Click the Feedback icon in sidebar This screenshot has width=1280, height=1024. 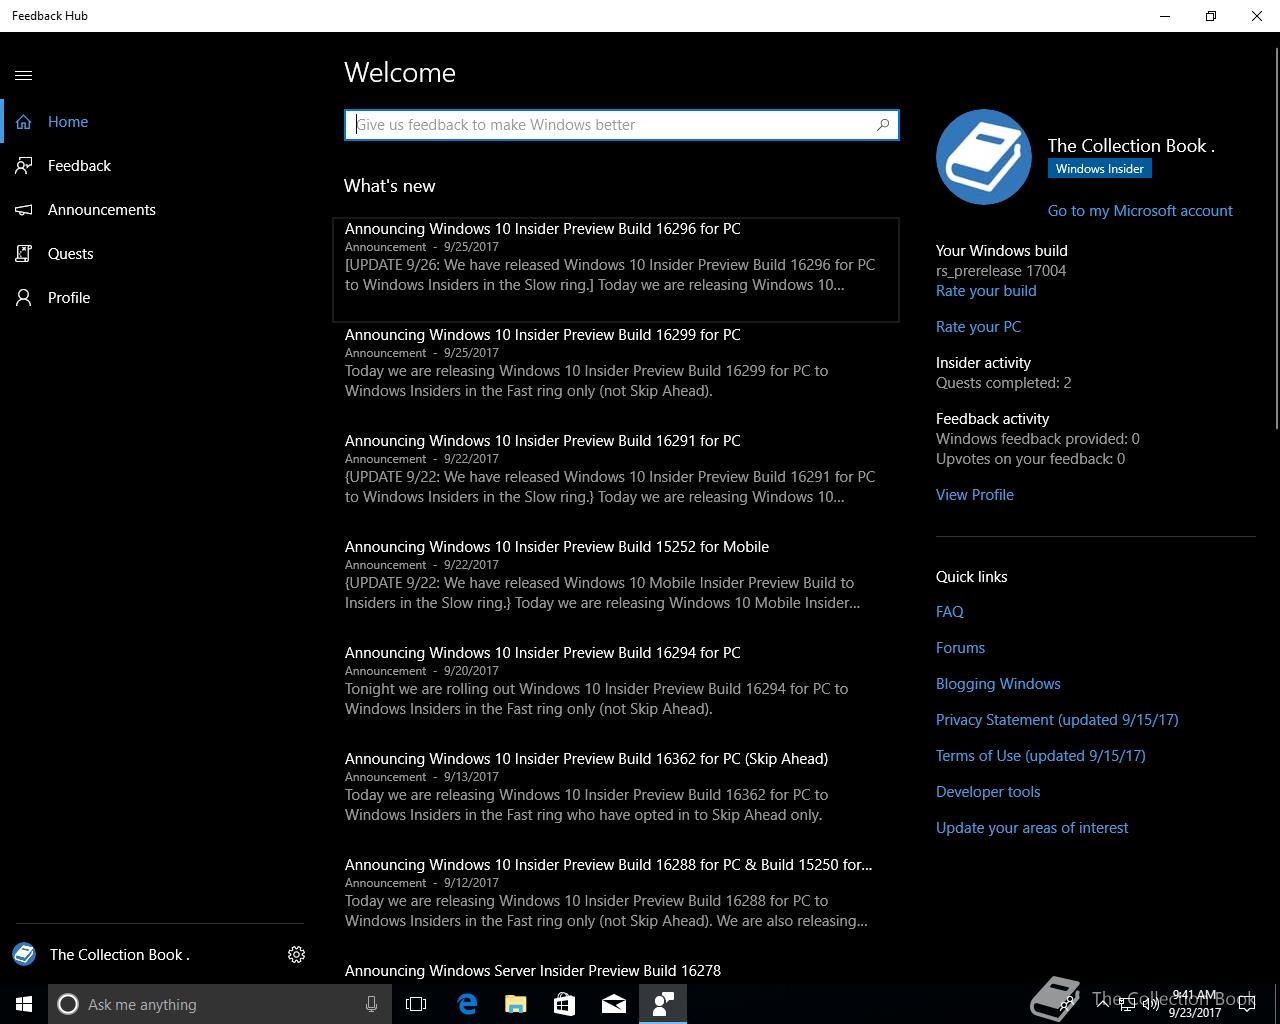point(24,166)
